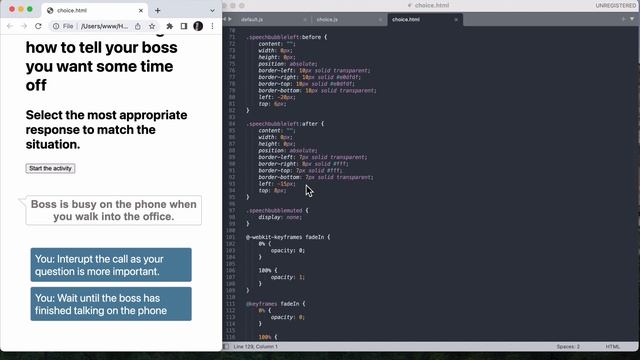This screenshot has height=360, width=640.
Task: Click .speechbubblemuted selector line
Action: point(278,211)
